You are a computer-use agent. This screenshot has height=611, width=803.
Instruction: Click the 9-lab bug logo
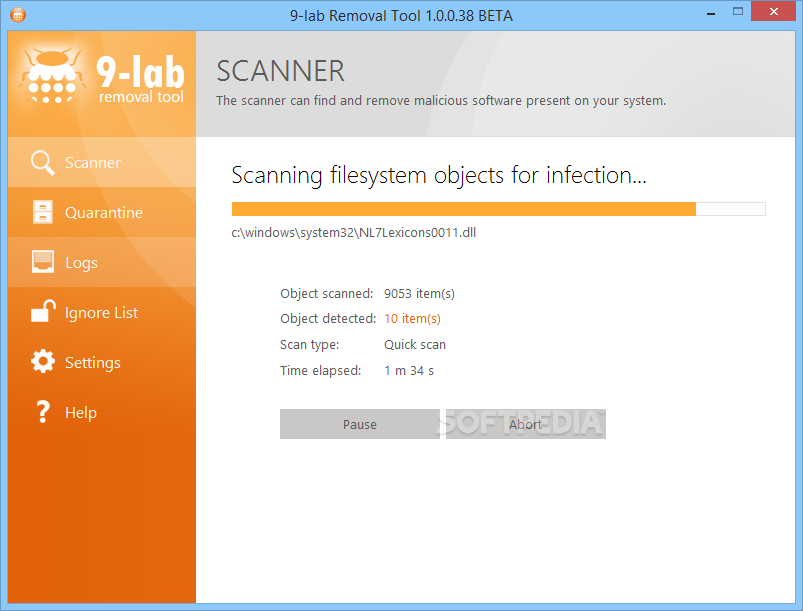point(51,76)
